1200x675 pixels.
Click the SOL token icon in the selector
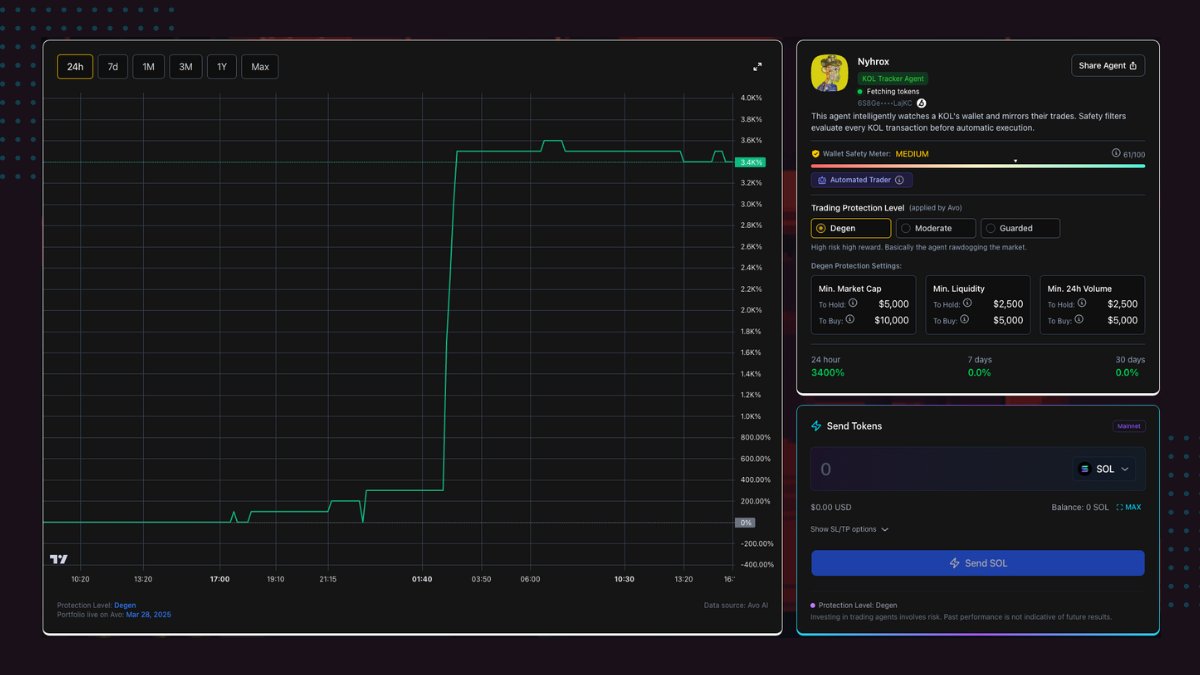pos(1085,468)
